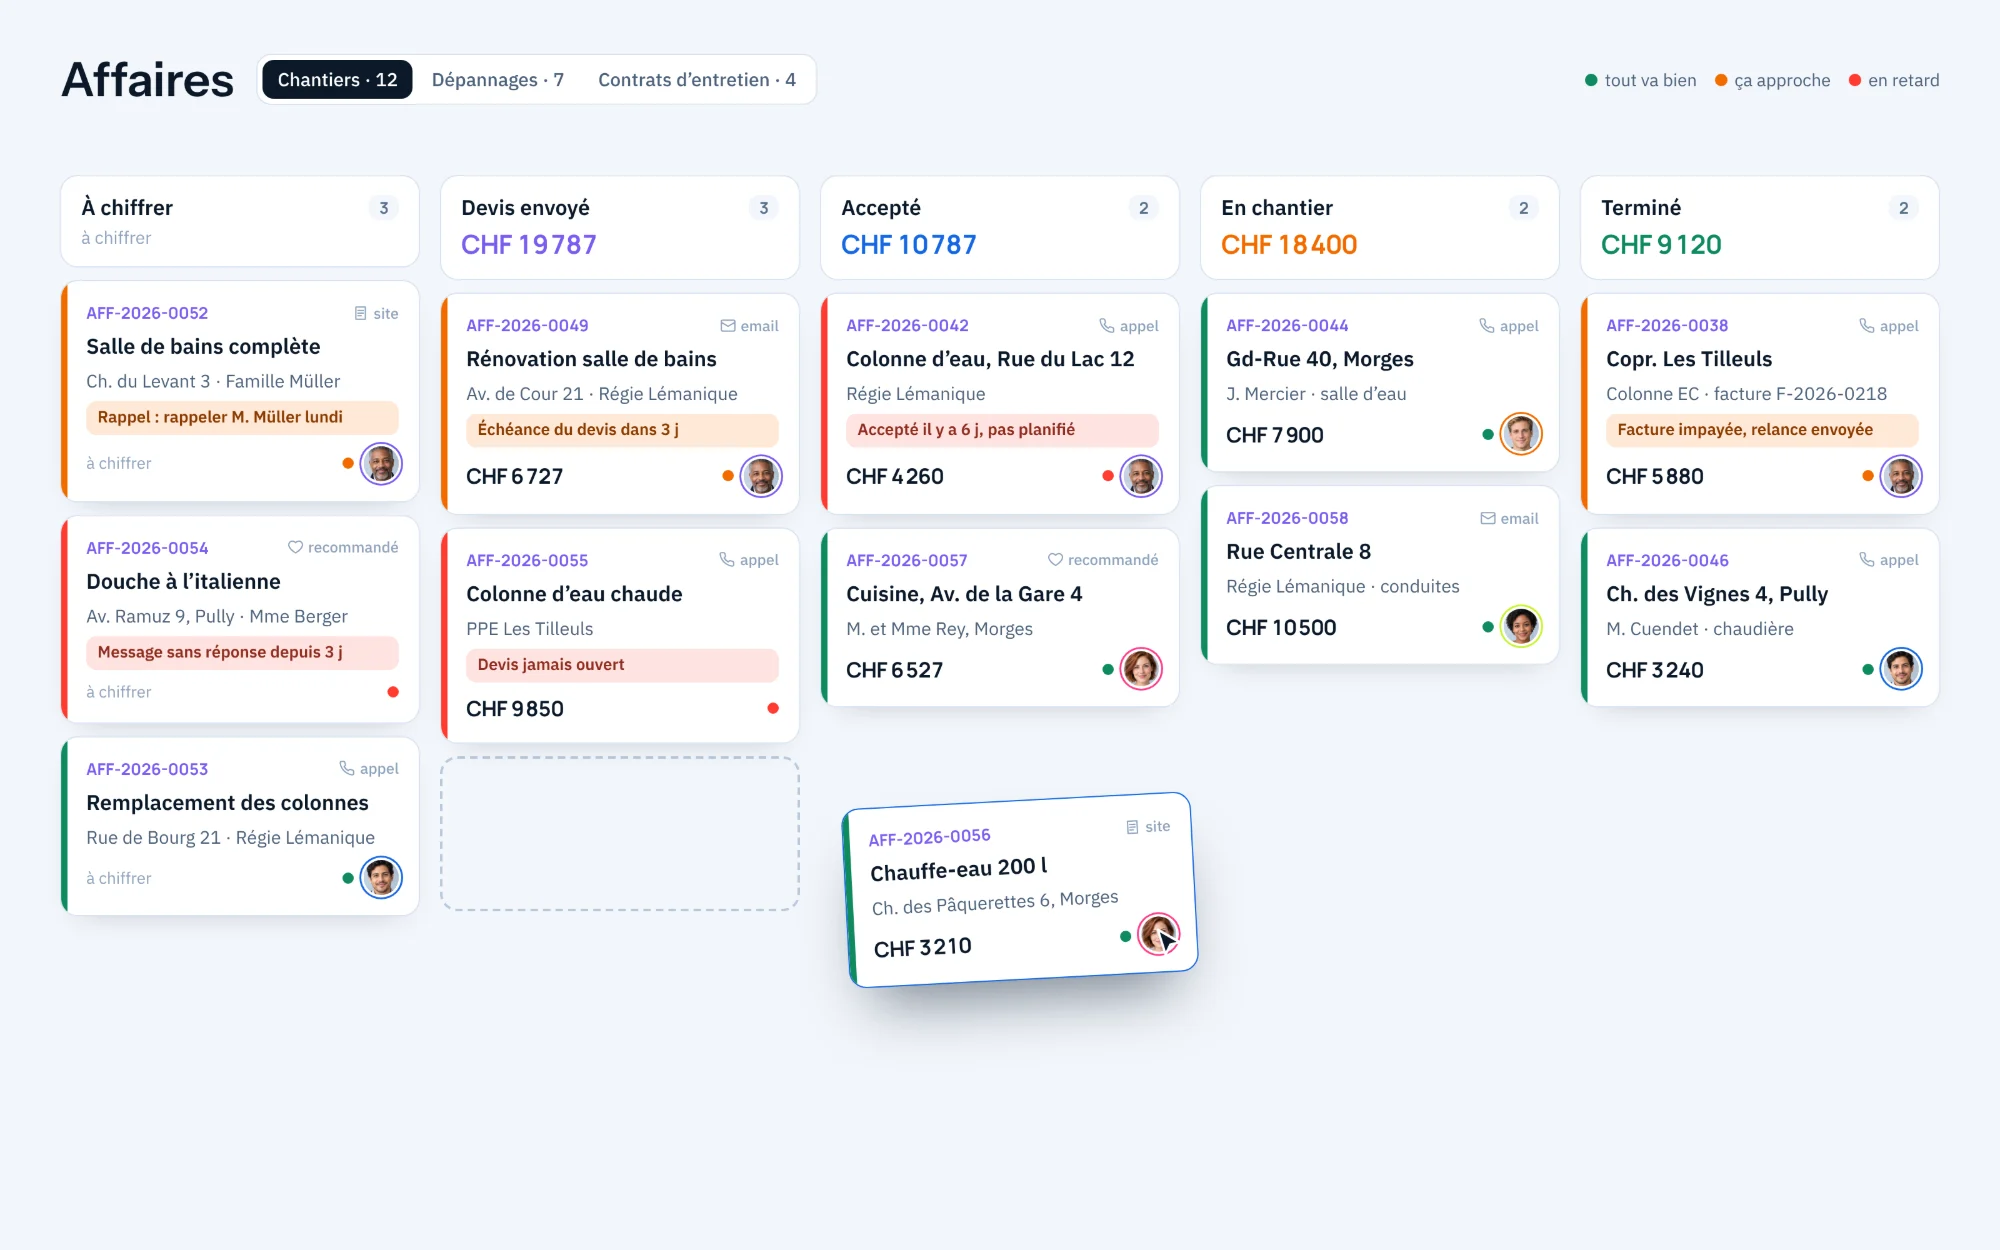Click avatar on Rue Centrale 8 card

pyautogui.click(x=1521, y=627)
